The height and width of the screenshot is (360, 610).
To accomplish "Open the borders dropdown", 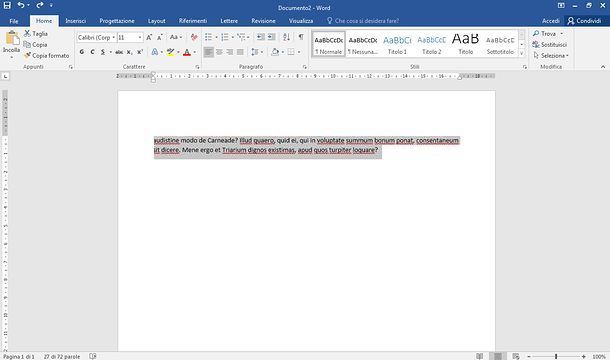I will click(299, 52).
